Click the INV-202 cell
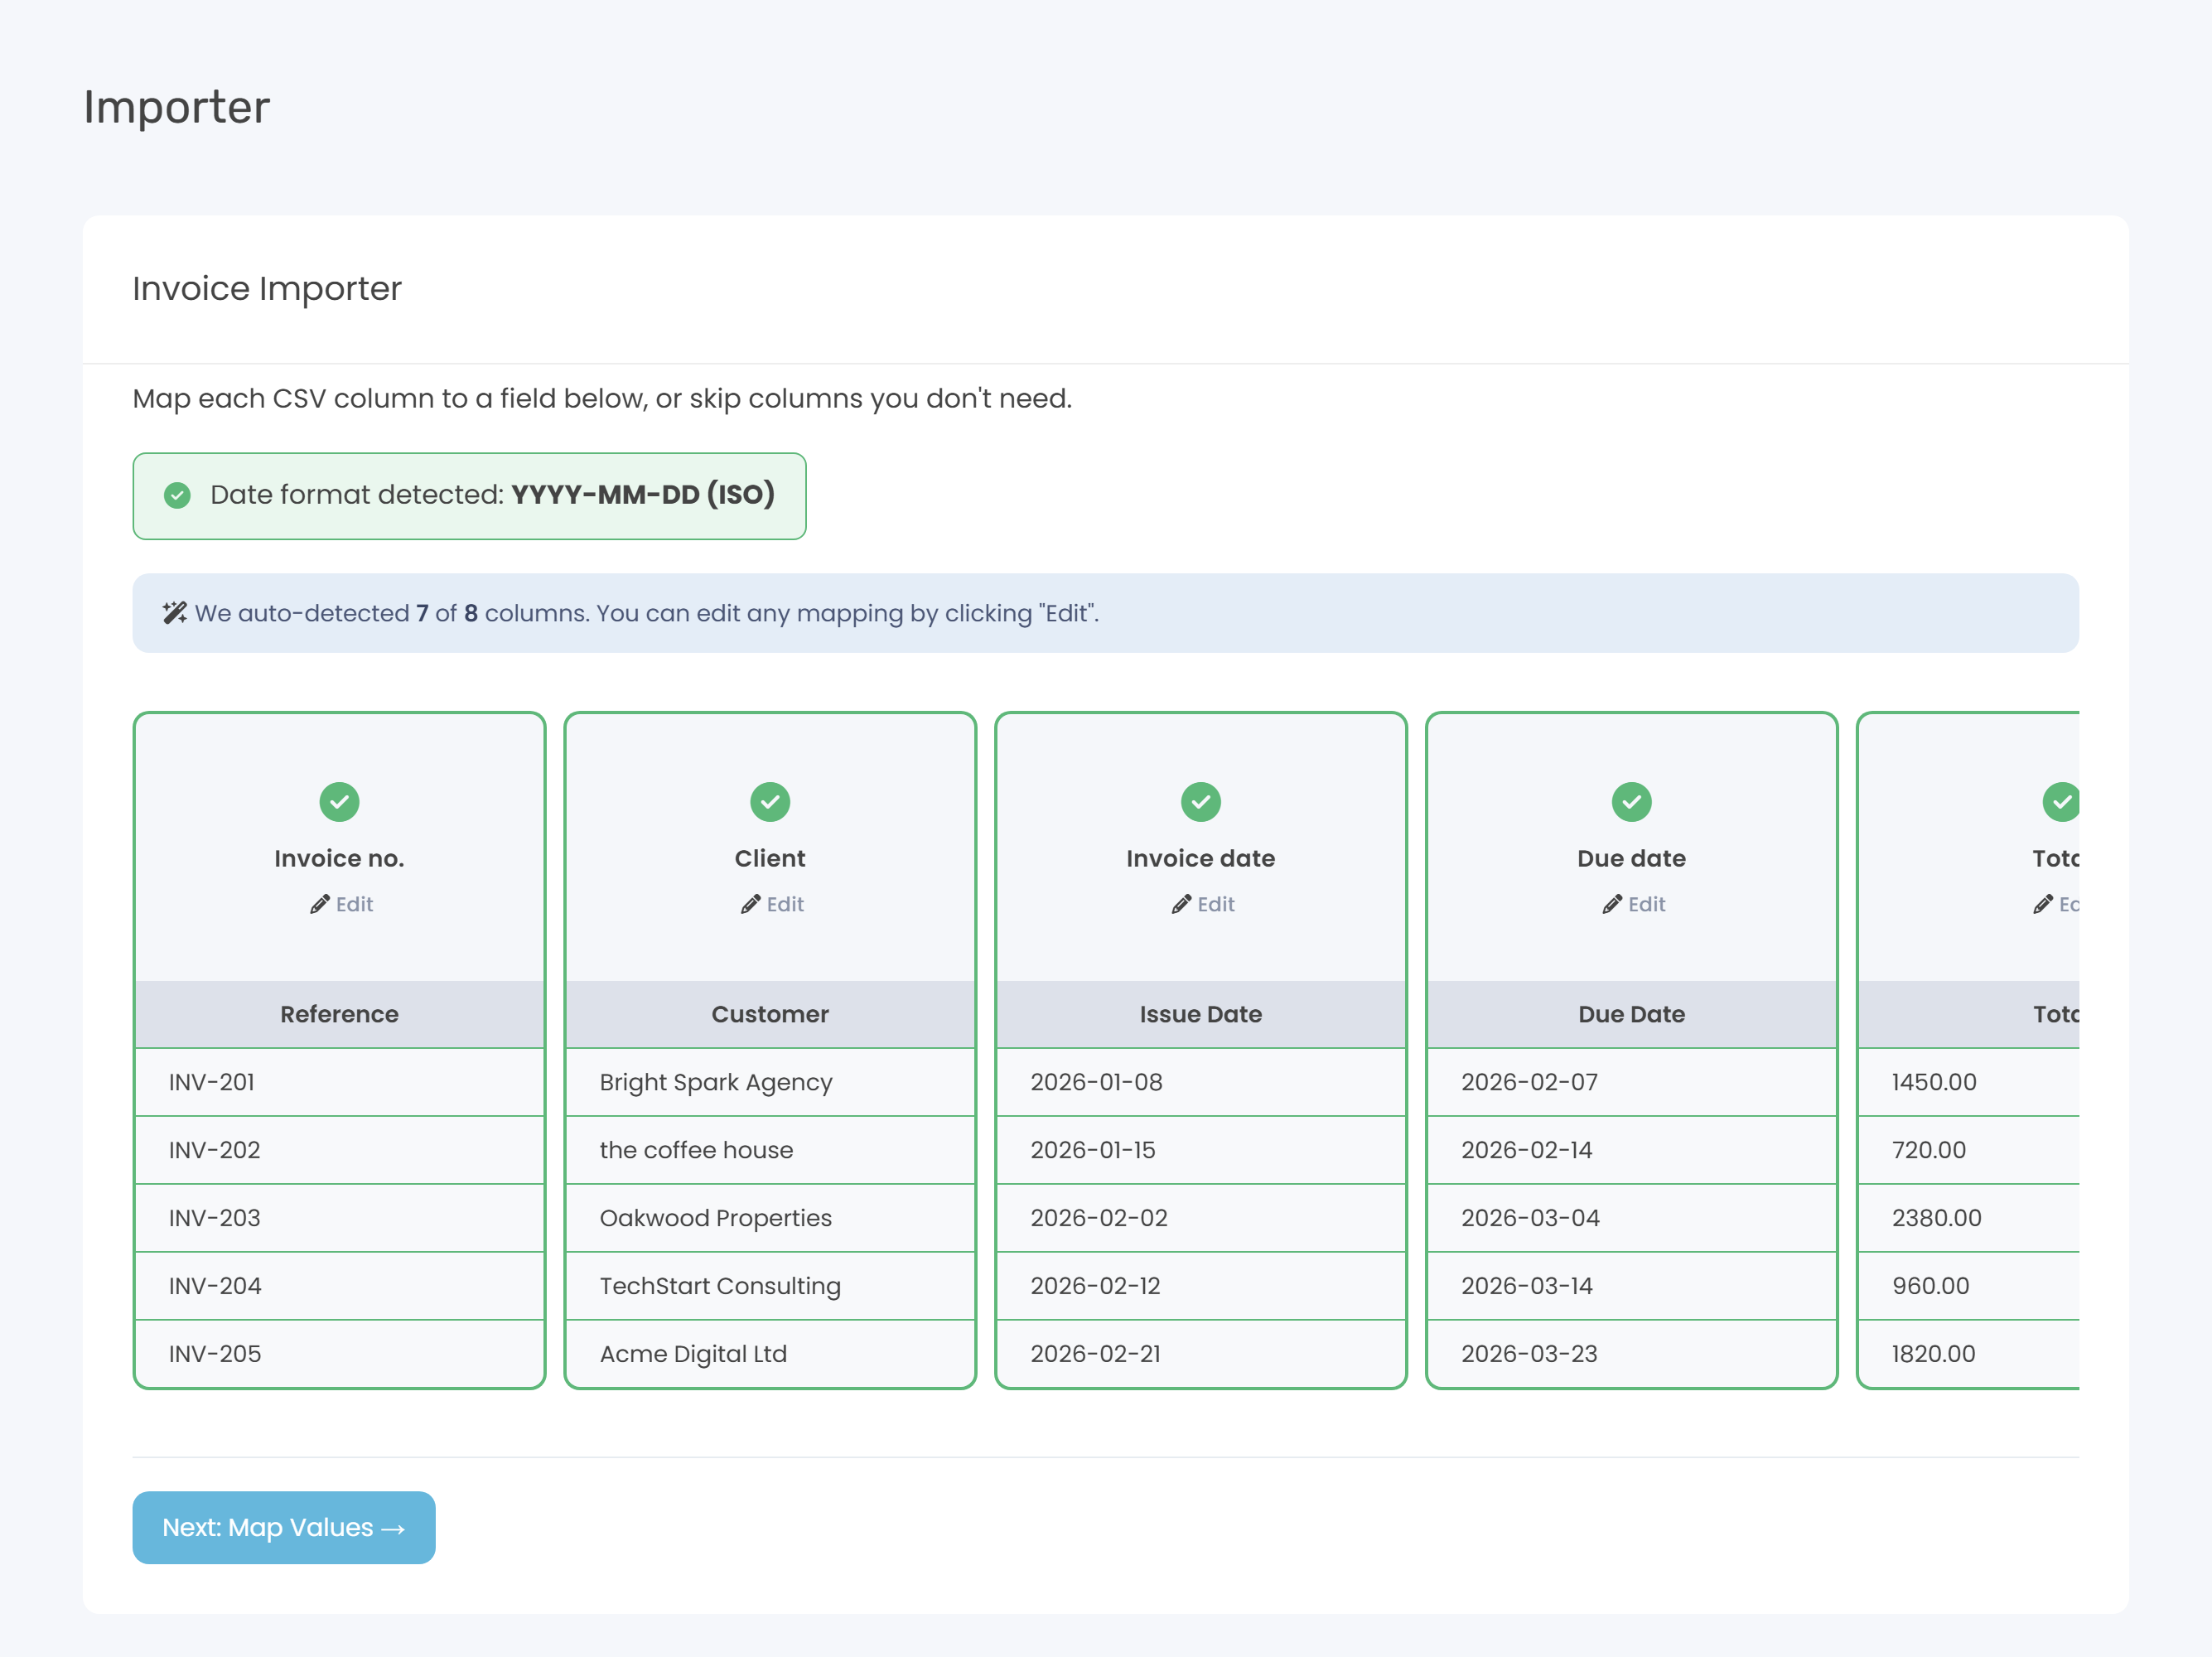The height and width of the screenshot is (1657, 2212). click(x=339, y=1150)
